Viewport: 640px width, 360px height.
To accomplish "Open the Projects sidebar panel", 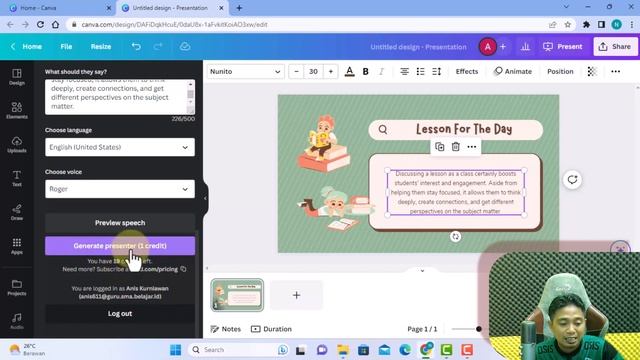I will (x=17, y=287).
